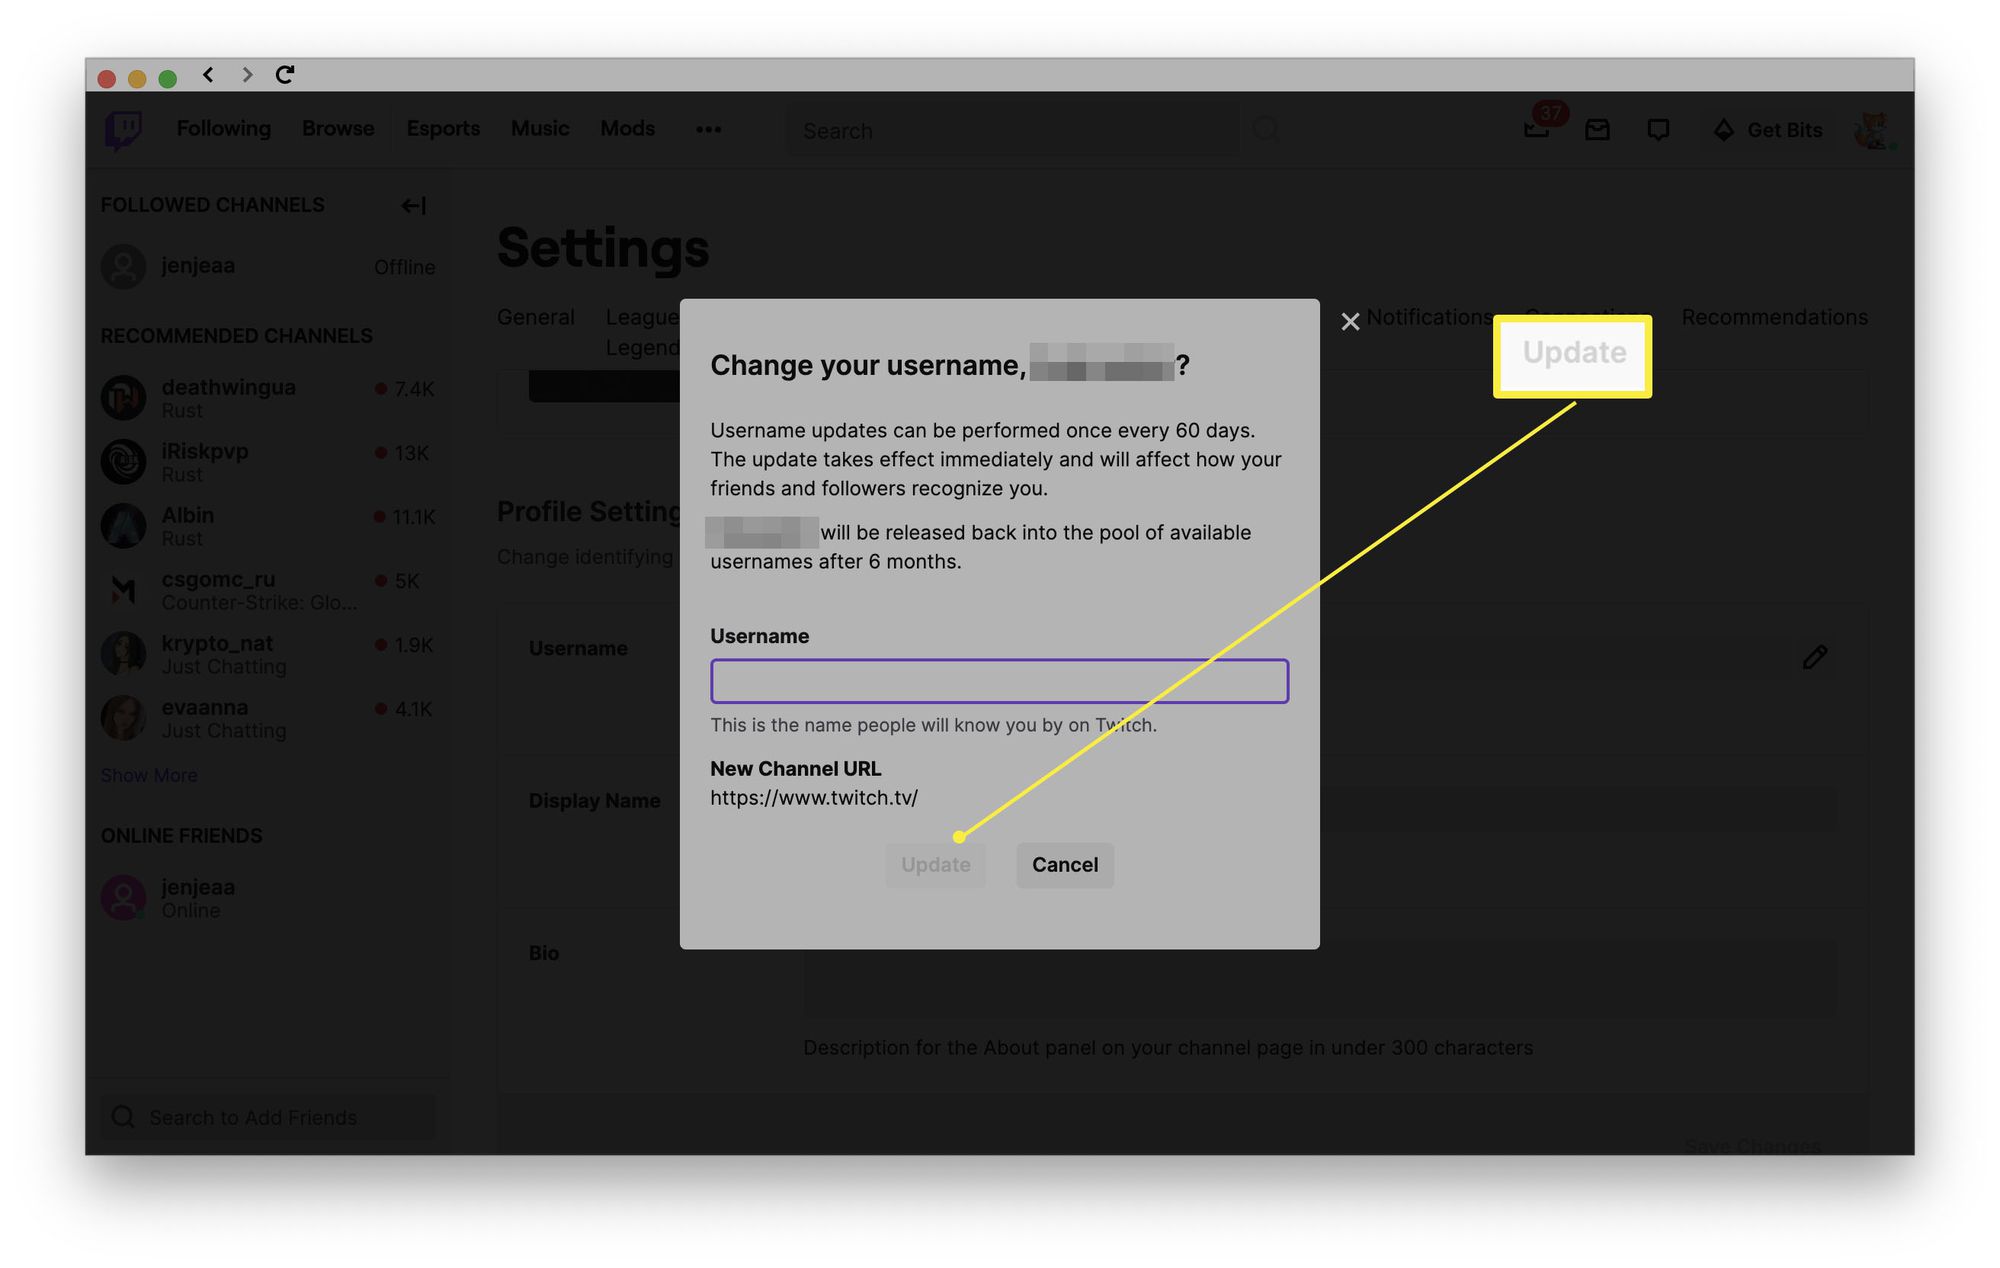Image resolution: width=2000 pixels, height=1268 pixels.
Task: Switch to the Recommendations settings tab
Action: tap(1774, 317)
